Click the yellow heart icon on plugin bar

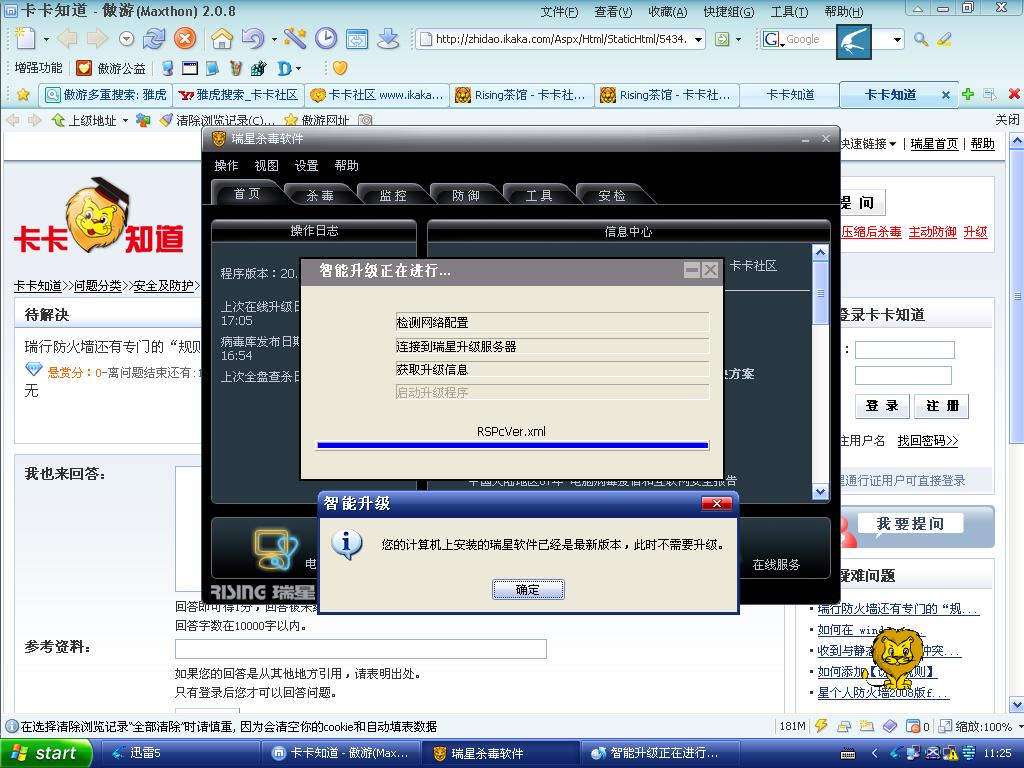tap(340, 67)
